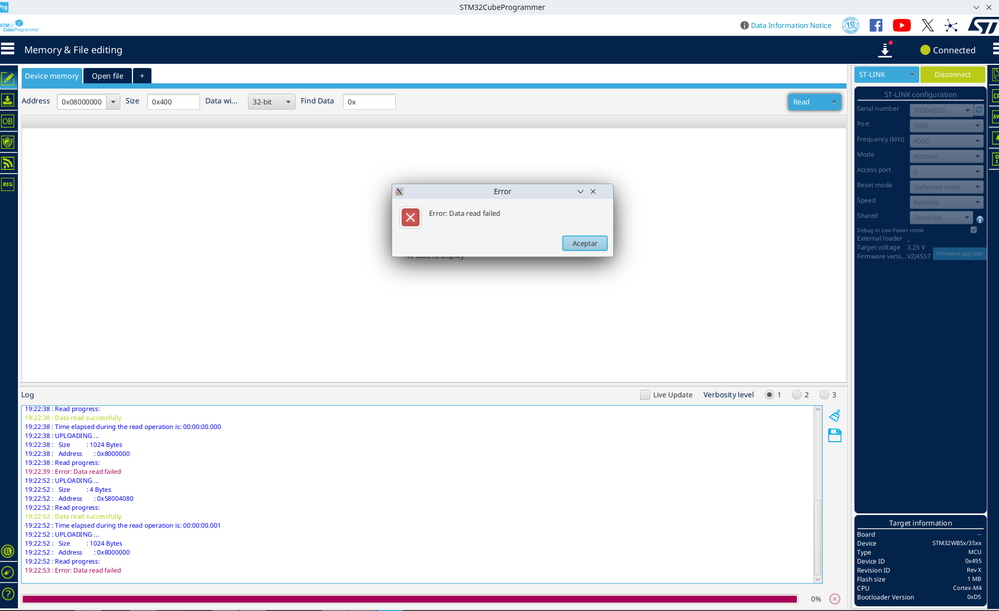
Task: Open the Data width 32-bit dropdown
Action: coord(271,102)
